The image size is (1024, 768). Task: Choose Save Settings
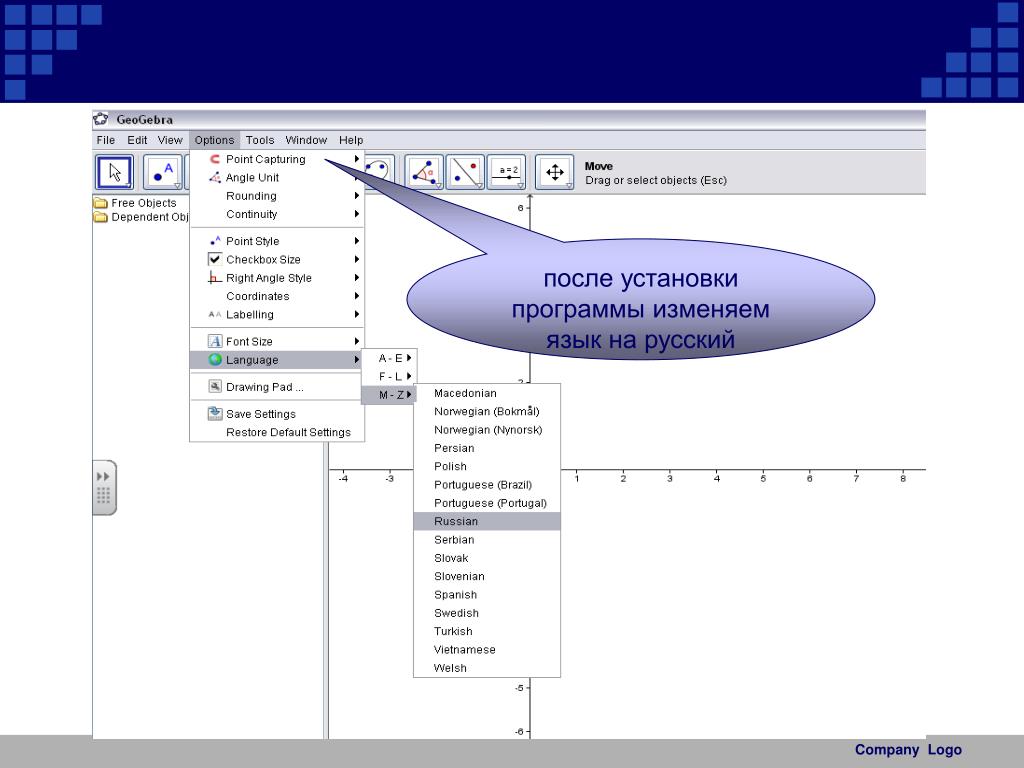click(277, 413)
